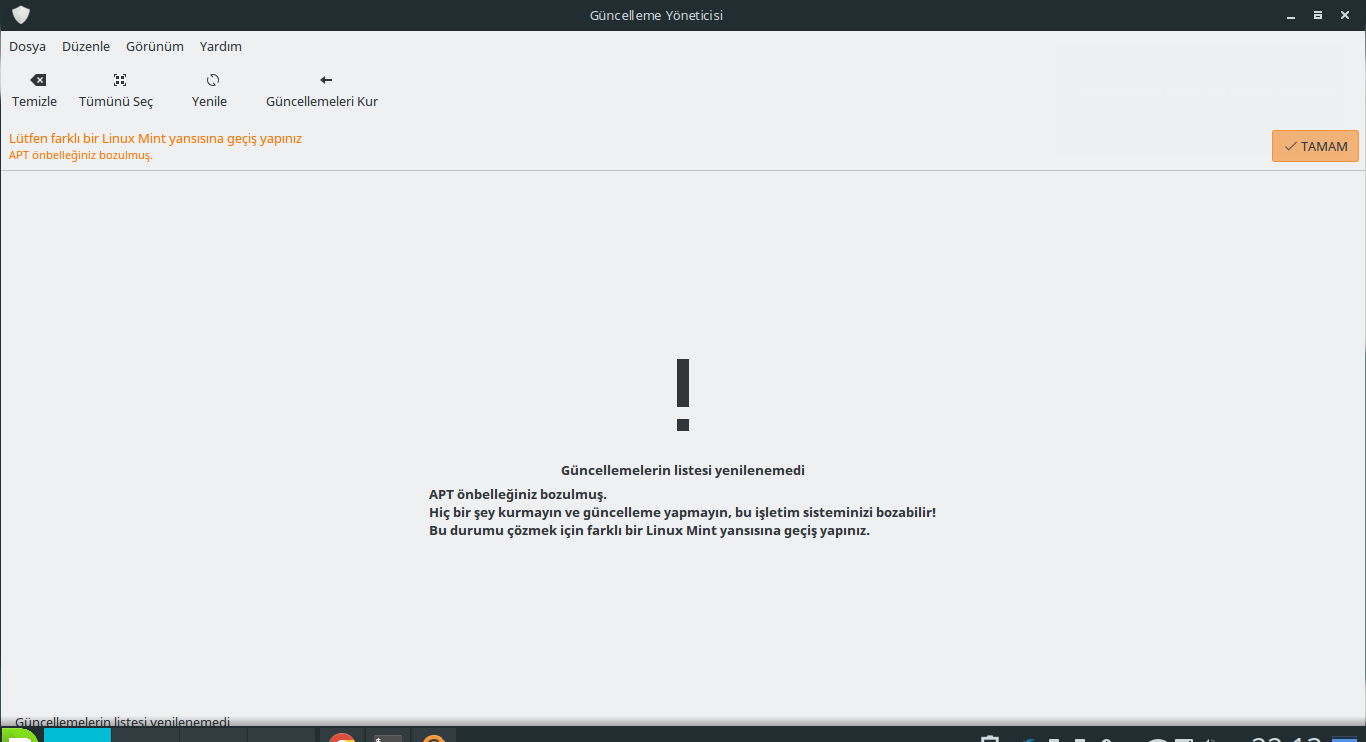Click the bold centered heading "Güncellemelerin listesi yenilenemedi"

coord(683,470)
